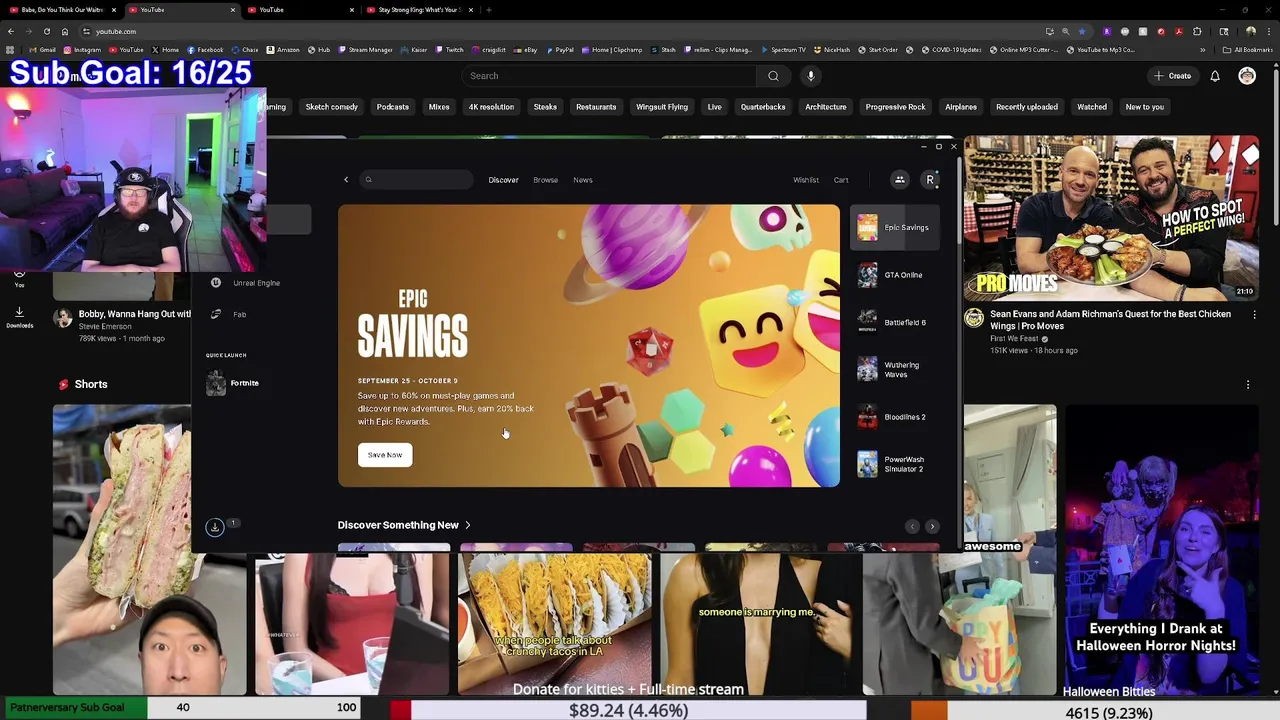Expand Discover Something New chevron
1280x720 pixels.
click(x=467, y=525)
